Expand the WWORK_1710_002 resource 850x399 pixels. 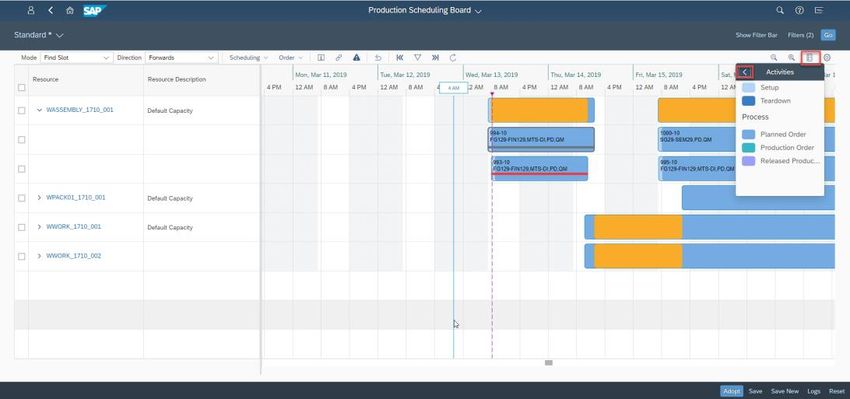(39, 256)
